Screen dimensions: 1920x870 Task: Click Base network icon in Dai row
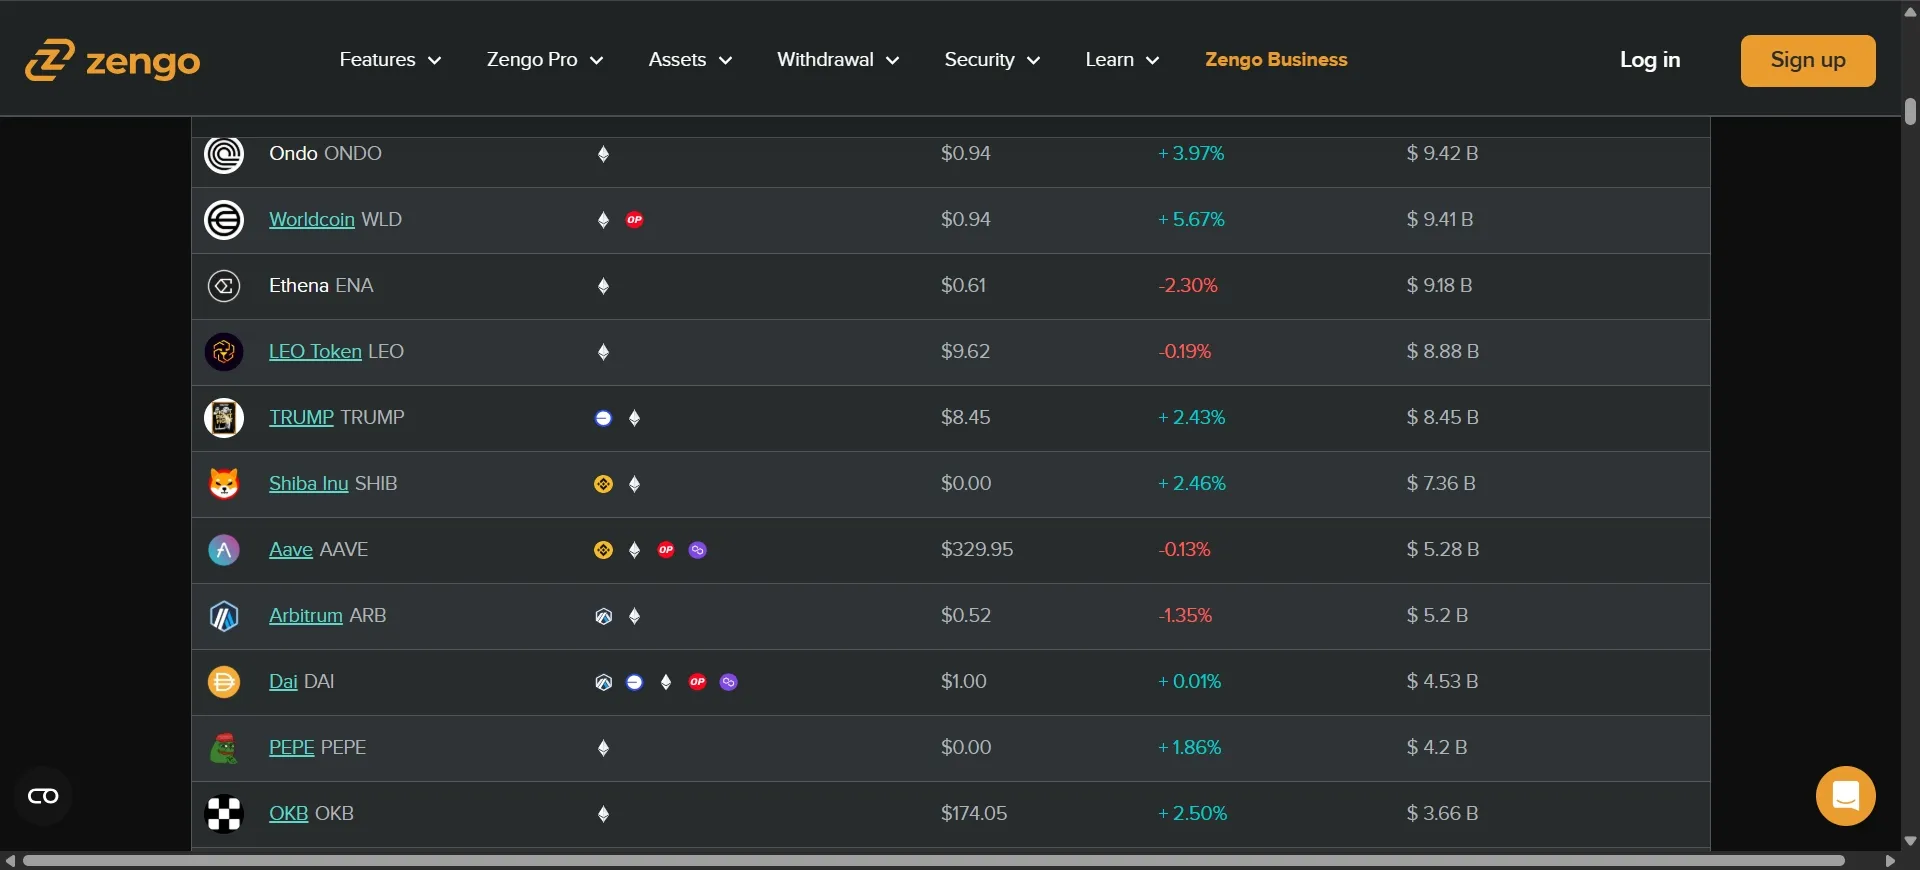635,682
